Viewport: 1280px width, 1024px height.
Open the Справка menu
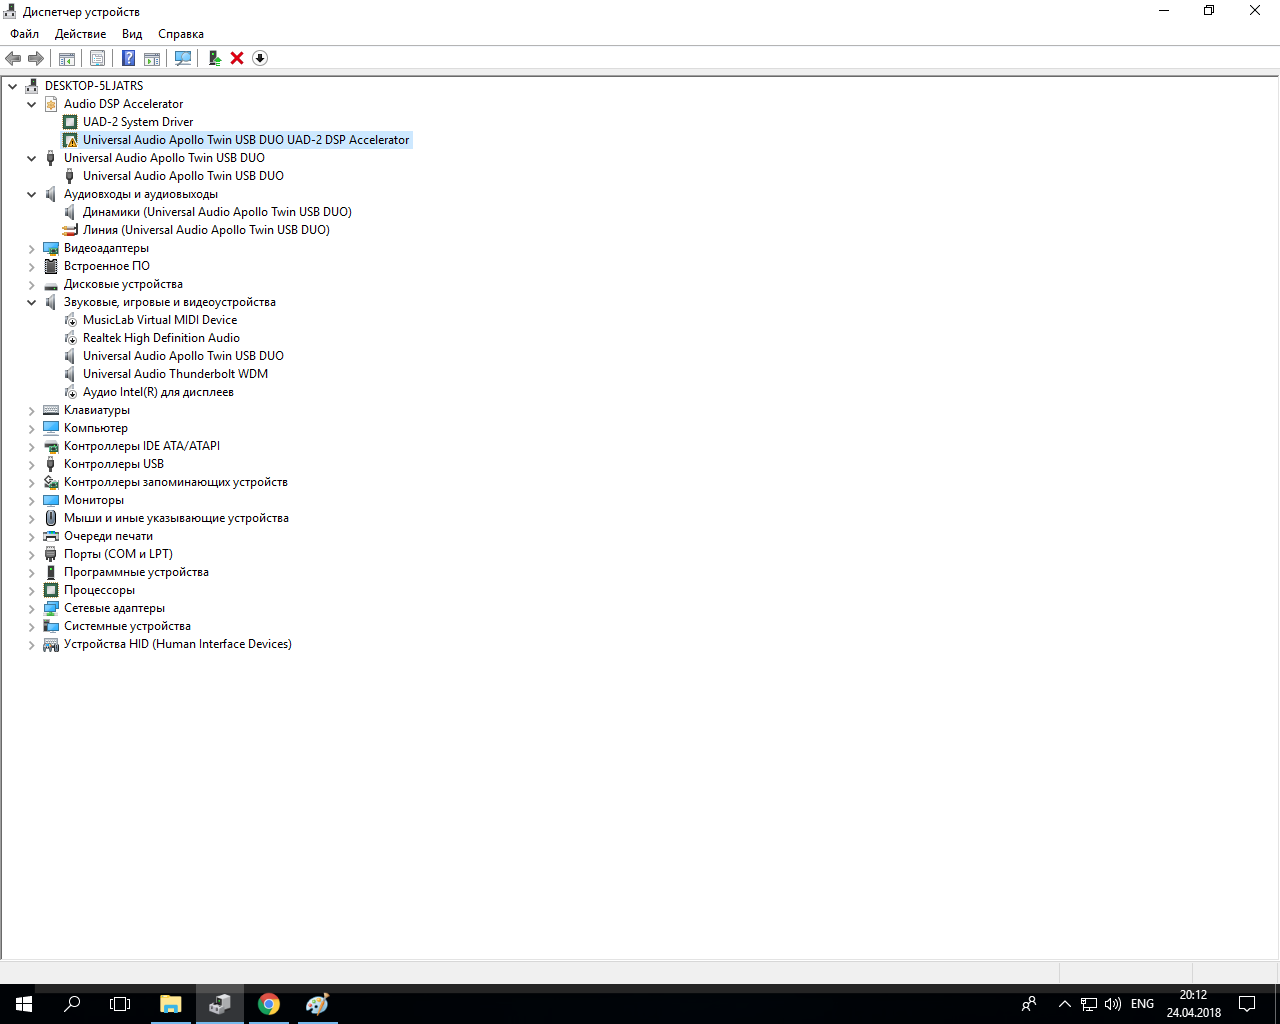[x=181, y=34]
